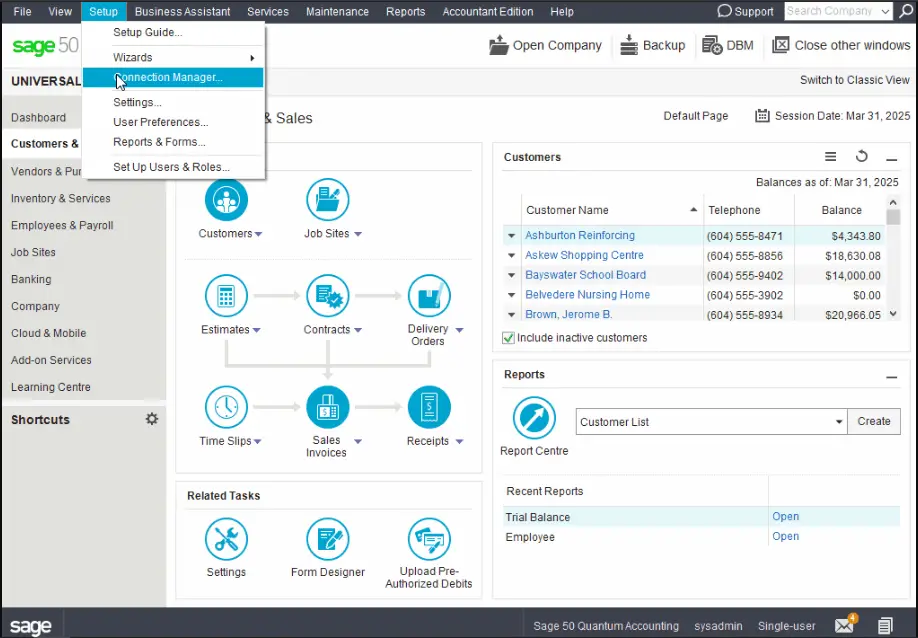The height and width of the screenshot is (638, 918).
Task: Open the Customers module icon
Action: (x=226, y=200)
